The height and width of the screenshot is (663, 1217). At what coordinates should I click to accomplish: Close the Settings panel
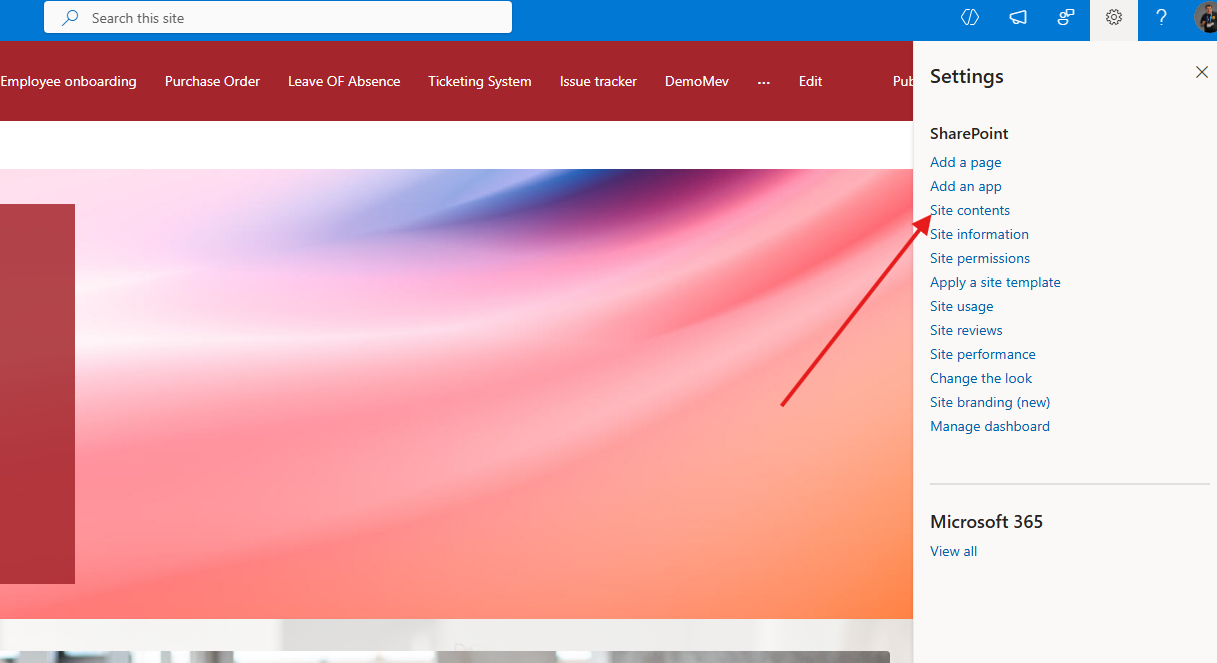tap(1201, 72)
